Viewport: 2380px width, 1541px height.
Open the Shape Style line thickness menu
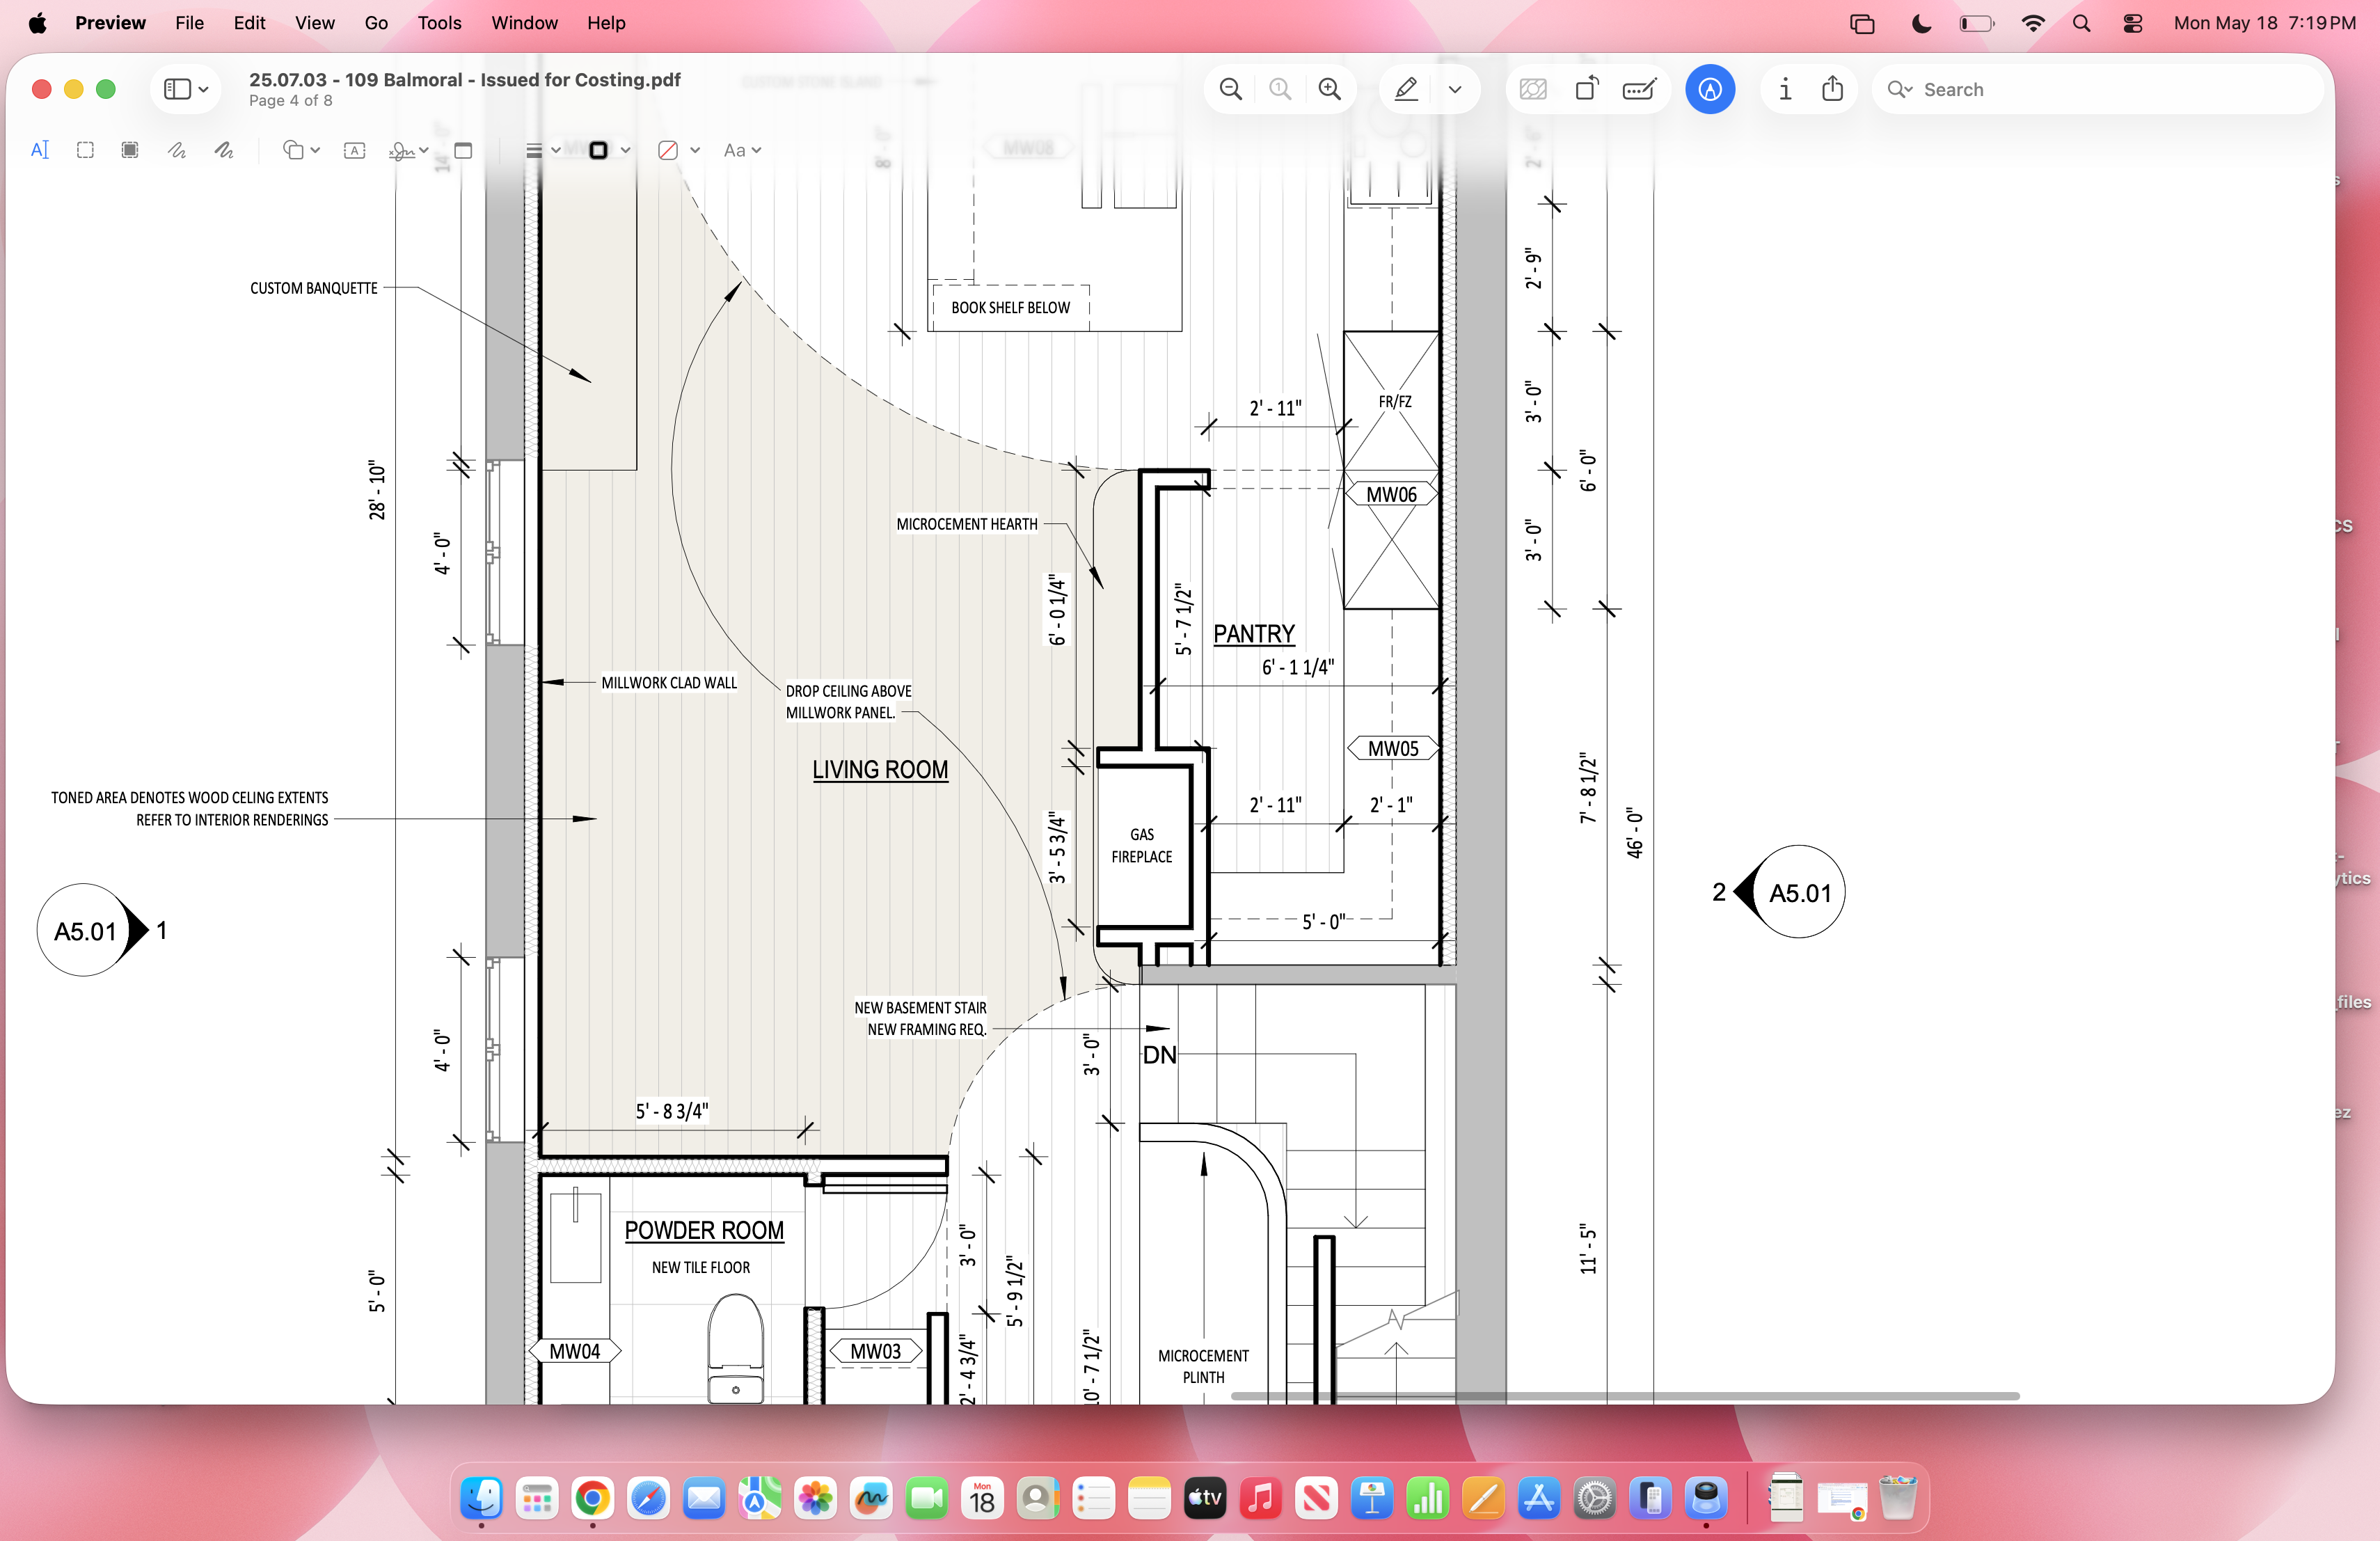coord(542,150)
